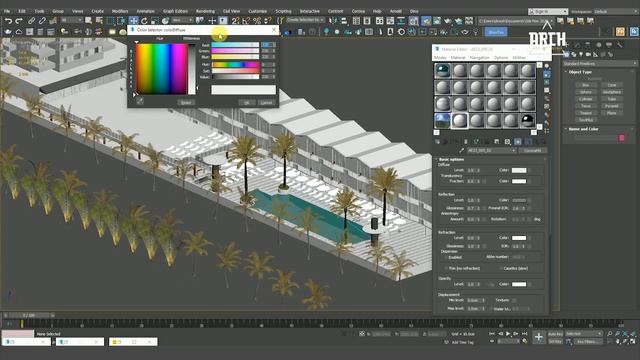Click the Select by Name icon
The image size is (640, 360).
click(x=99, y=20)
